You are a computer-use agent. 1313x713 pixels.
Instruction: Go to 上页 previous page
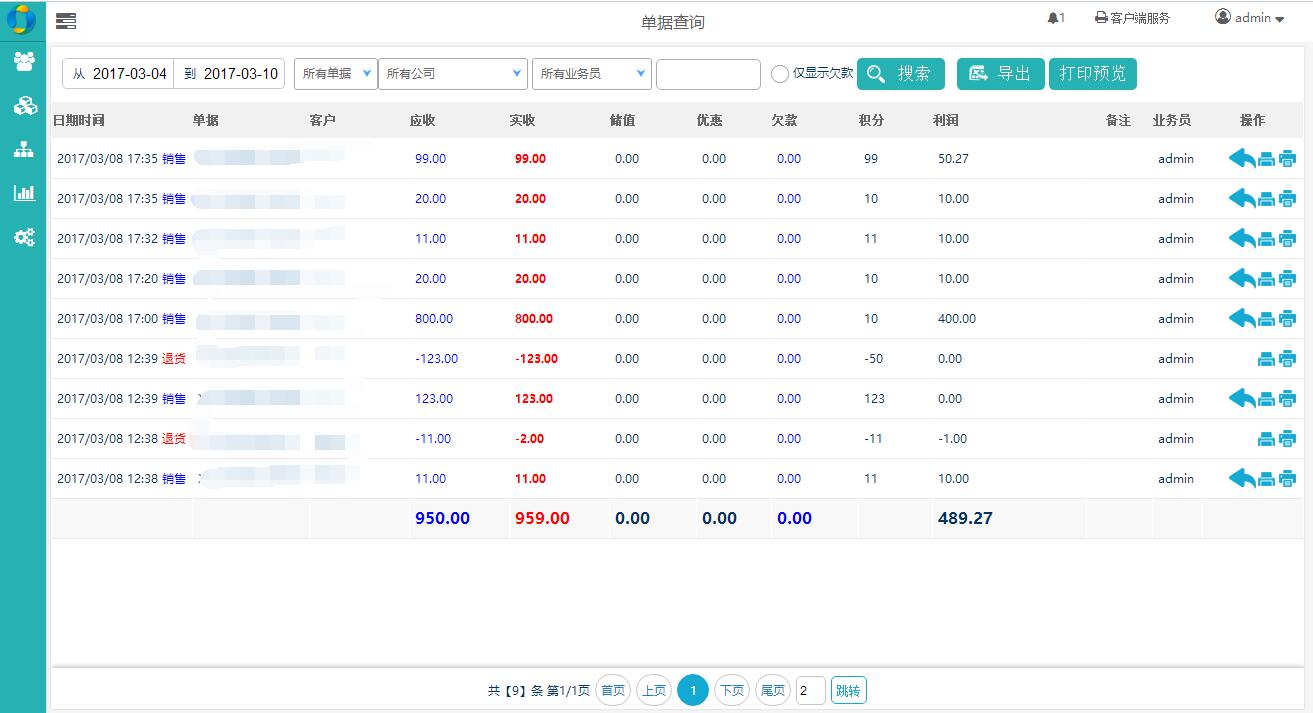(x=654, y=690)
